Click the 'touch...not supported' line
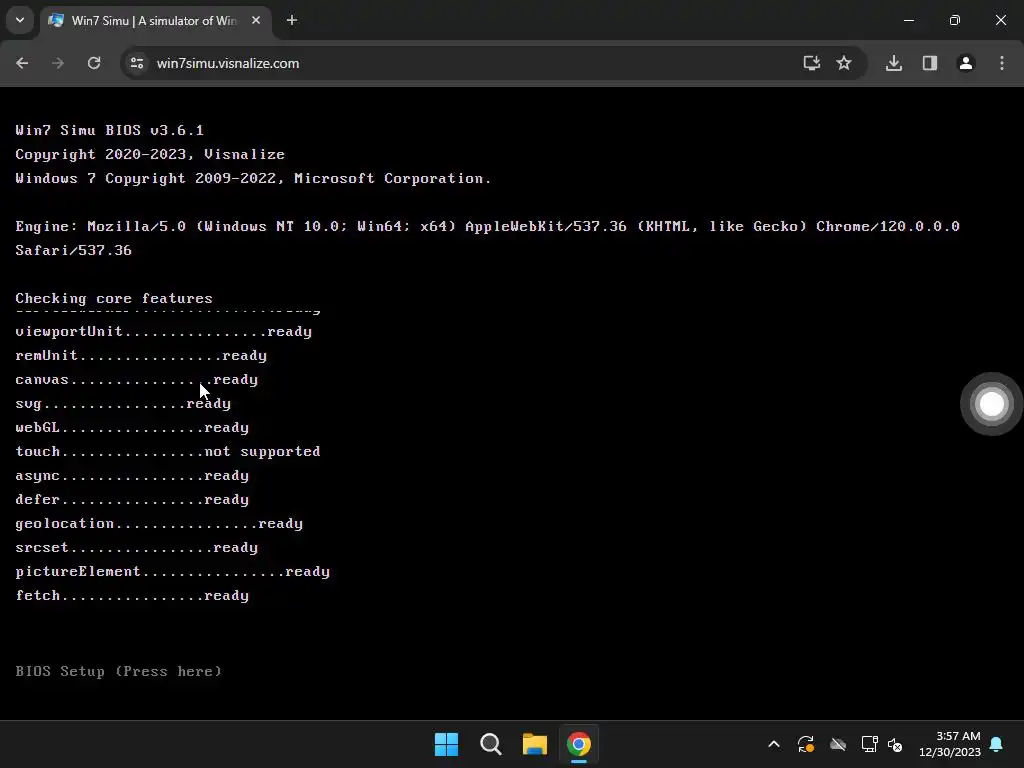This screenshot has width=1024, height=768. pyautogui.click(x=168, y=451)
